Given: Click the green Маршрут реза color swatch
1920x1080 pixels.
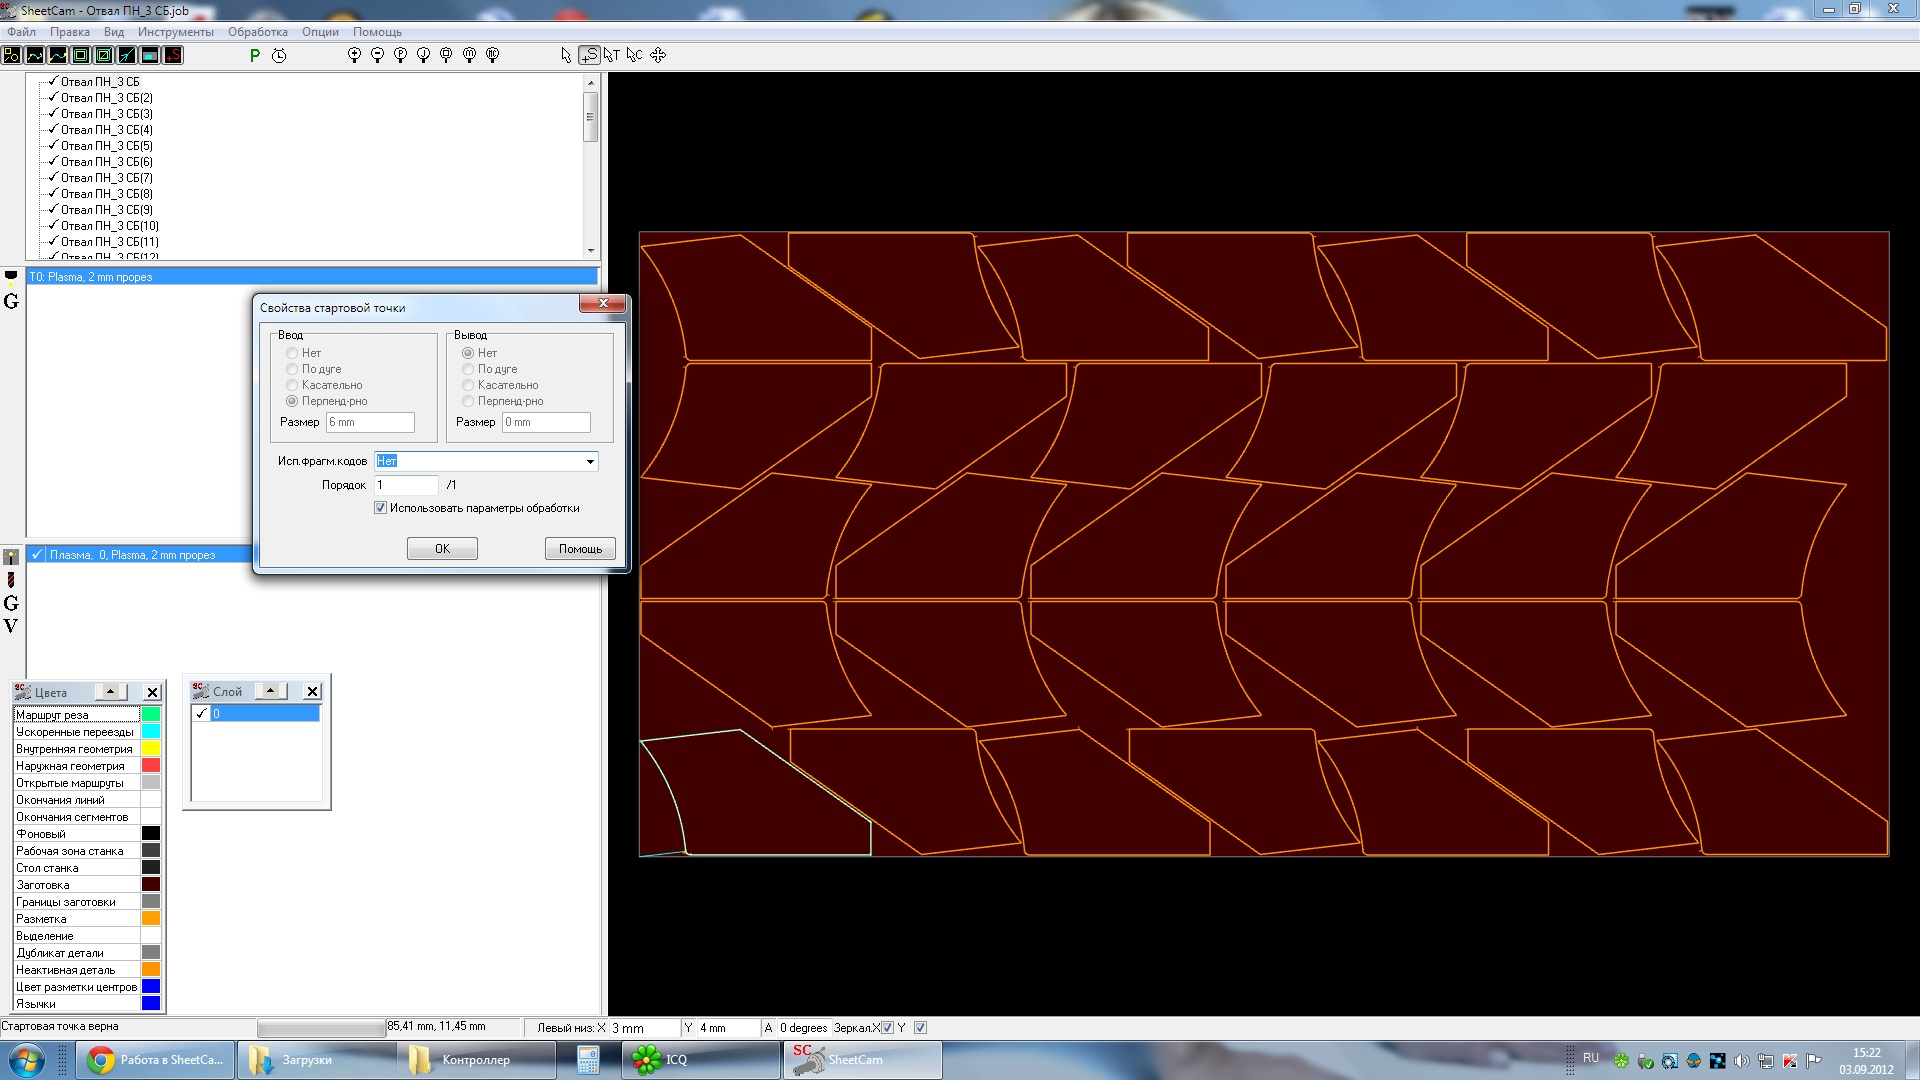Looking at the screenshot, I should [151, 714].
